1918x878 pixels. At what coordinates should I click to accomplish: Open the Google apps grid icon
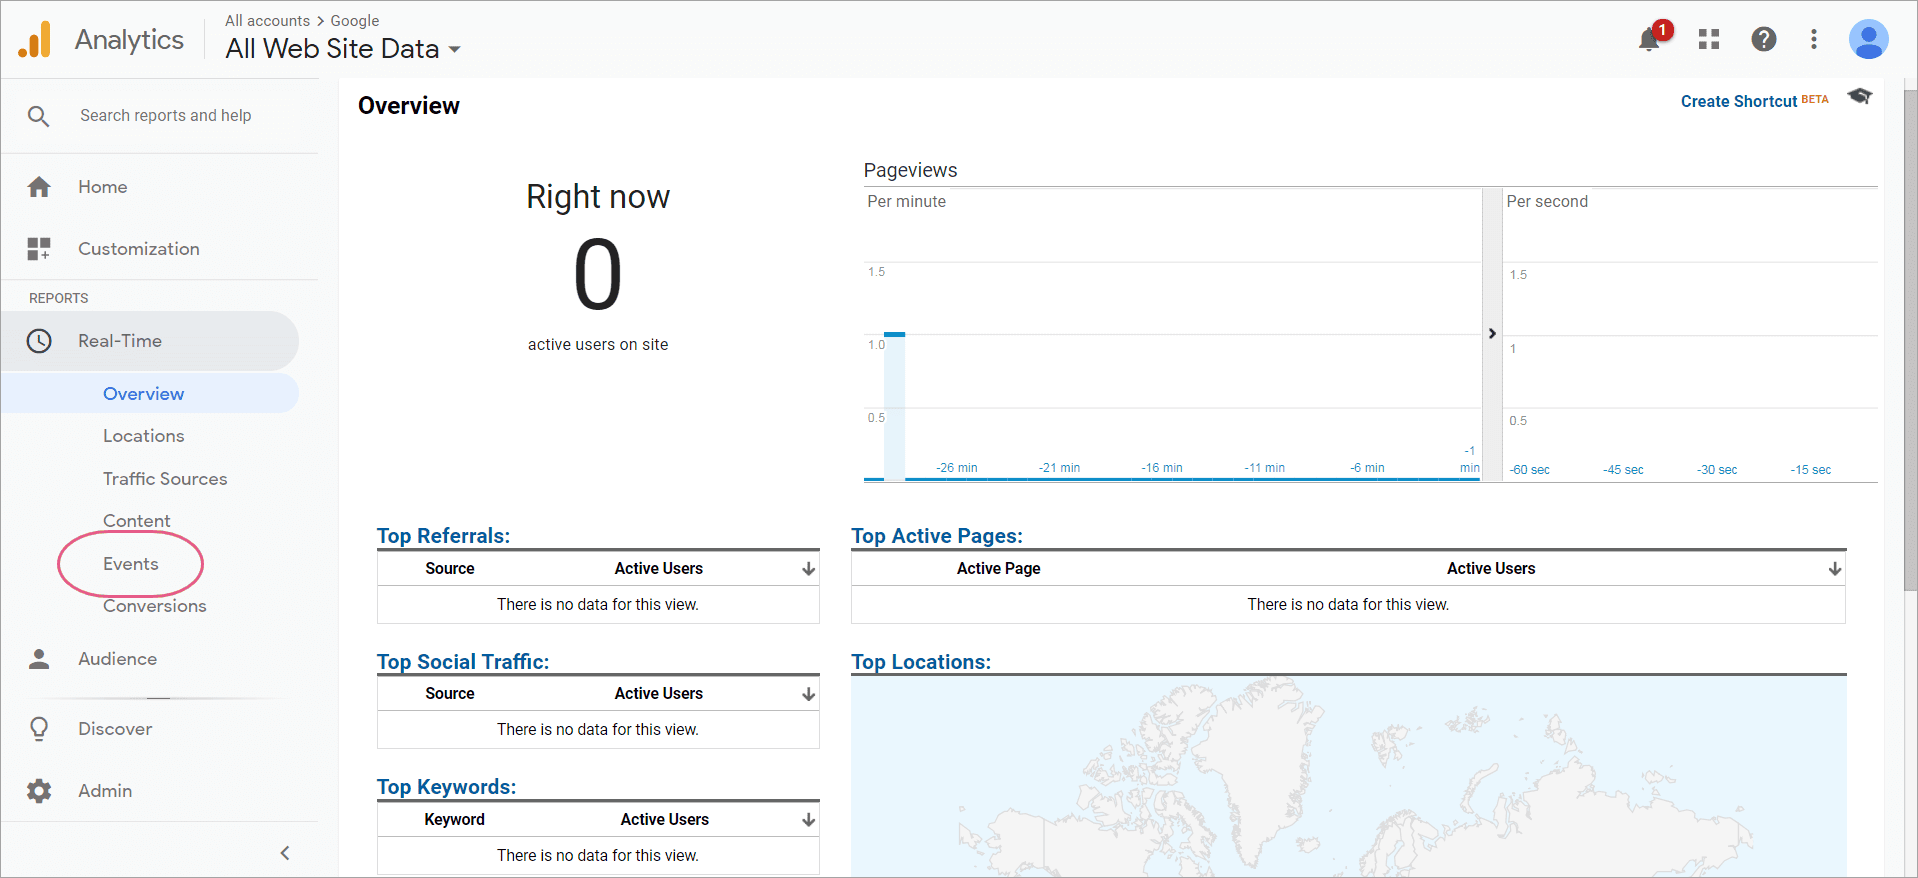[x=1709, y=39]
